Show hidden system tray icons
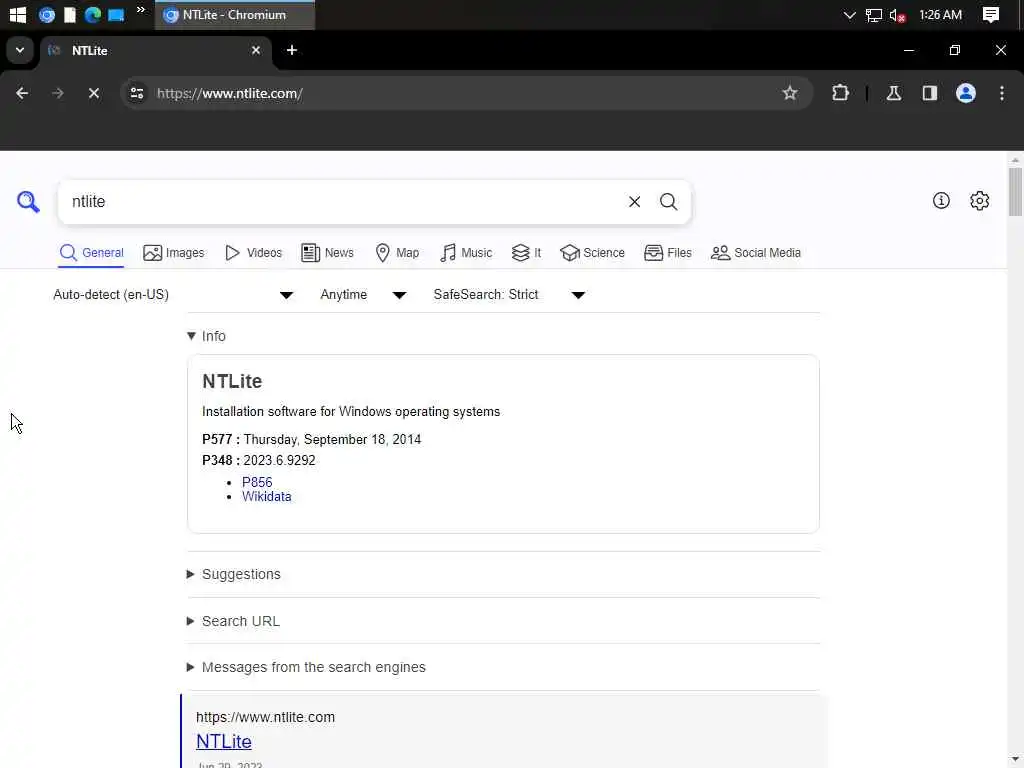This screenshot has width=1024, height=768. tap(849, 15)
